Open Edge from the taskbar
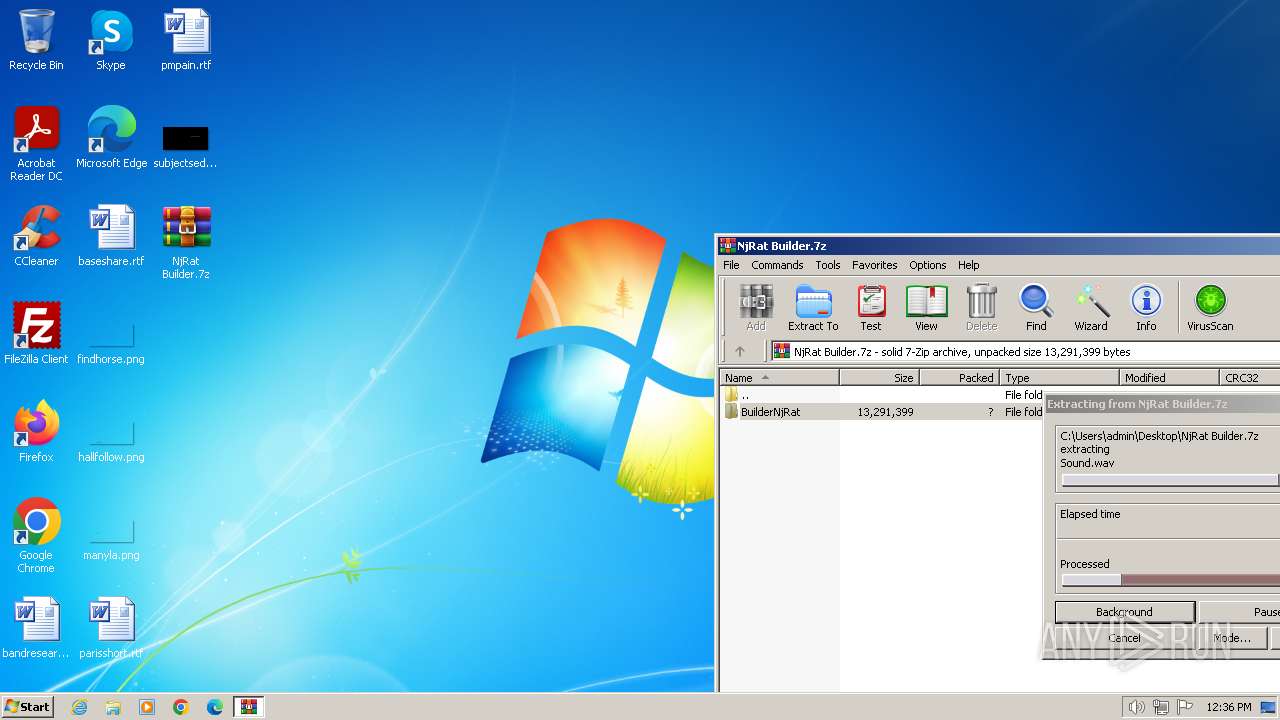The width and height of the screenshot is (1280, 720). (x=215, y=707)
